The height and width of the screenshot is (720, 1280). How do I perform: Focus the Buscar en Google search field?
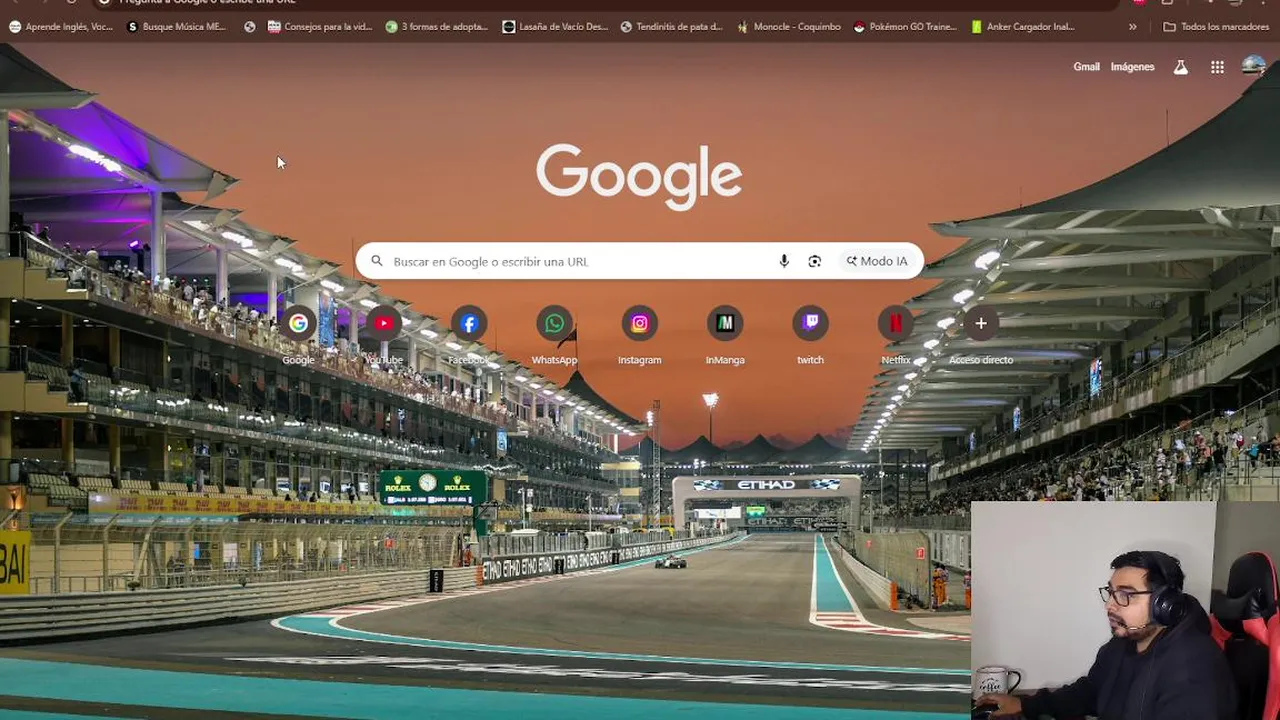tap(640, 261)
